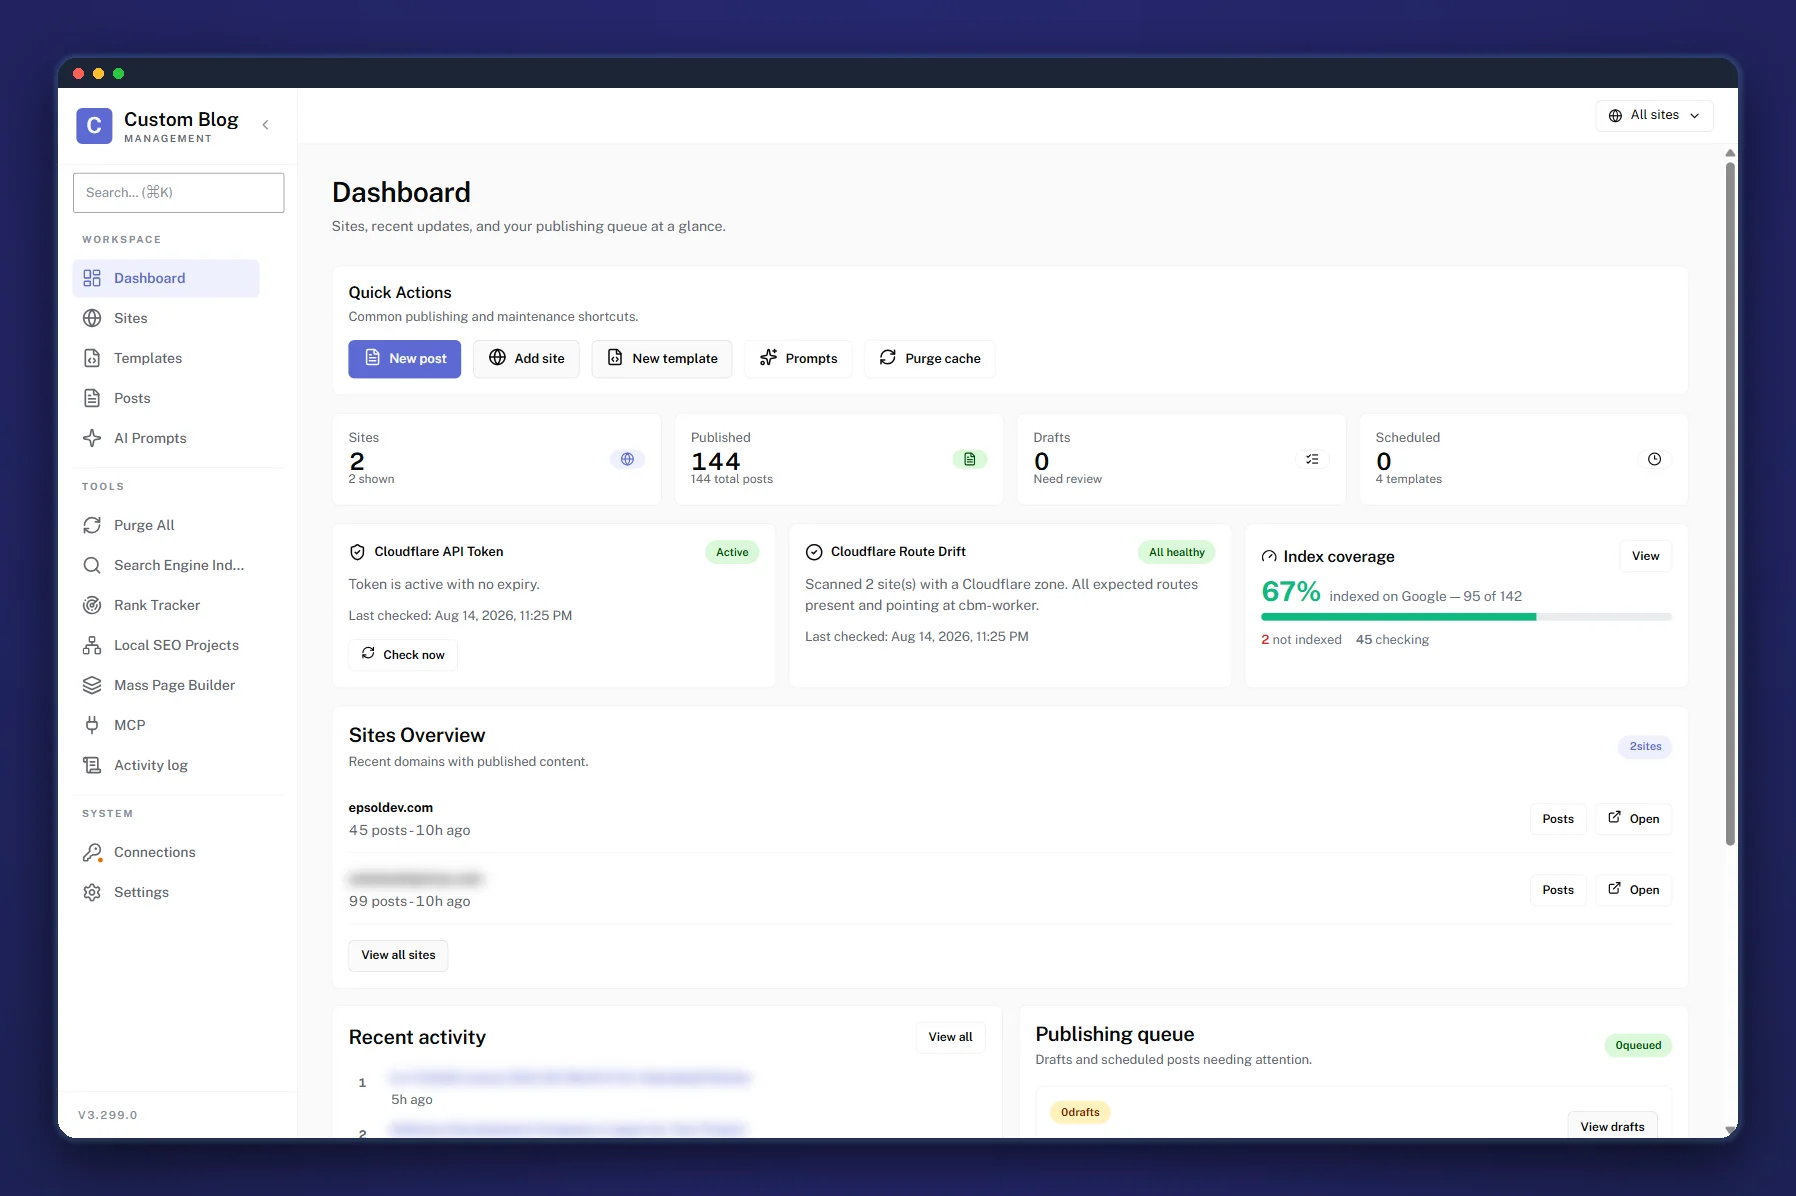Viewport: 1796px width, 1196px height.
Task: Click the View drafts button
Action: 1612,1126
